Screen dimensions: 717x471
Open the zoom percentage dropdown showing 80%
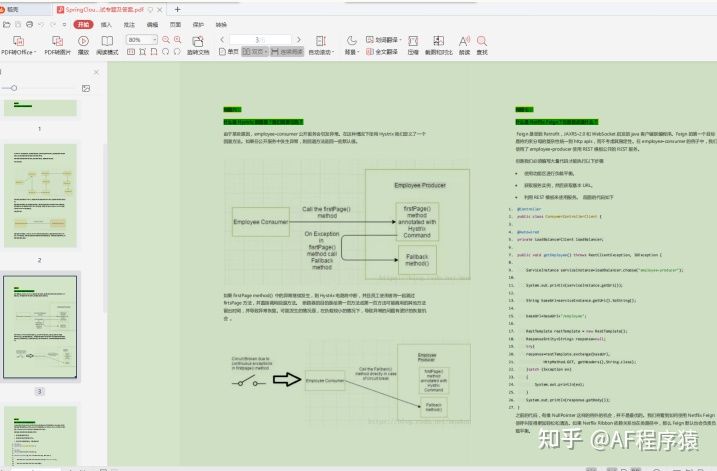(155, 40)
